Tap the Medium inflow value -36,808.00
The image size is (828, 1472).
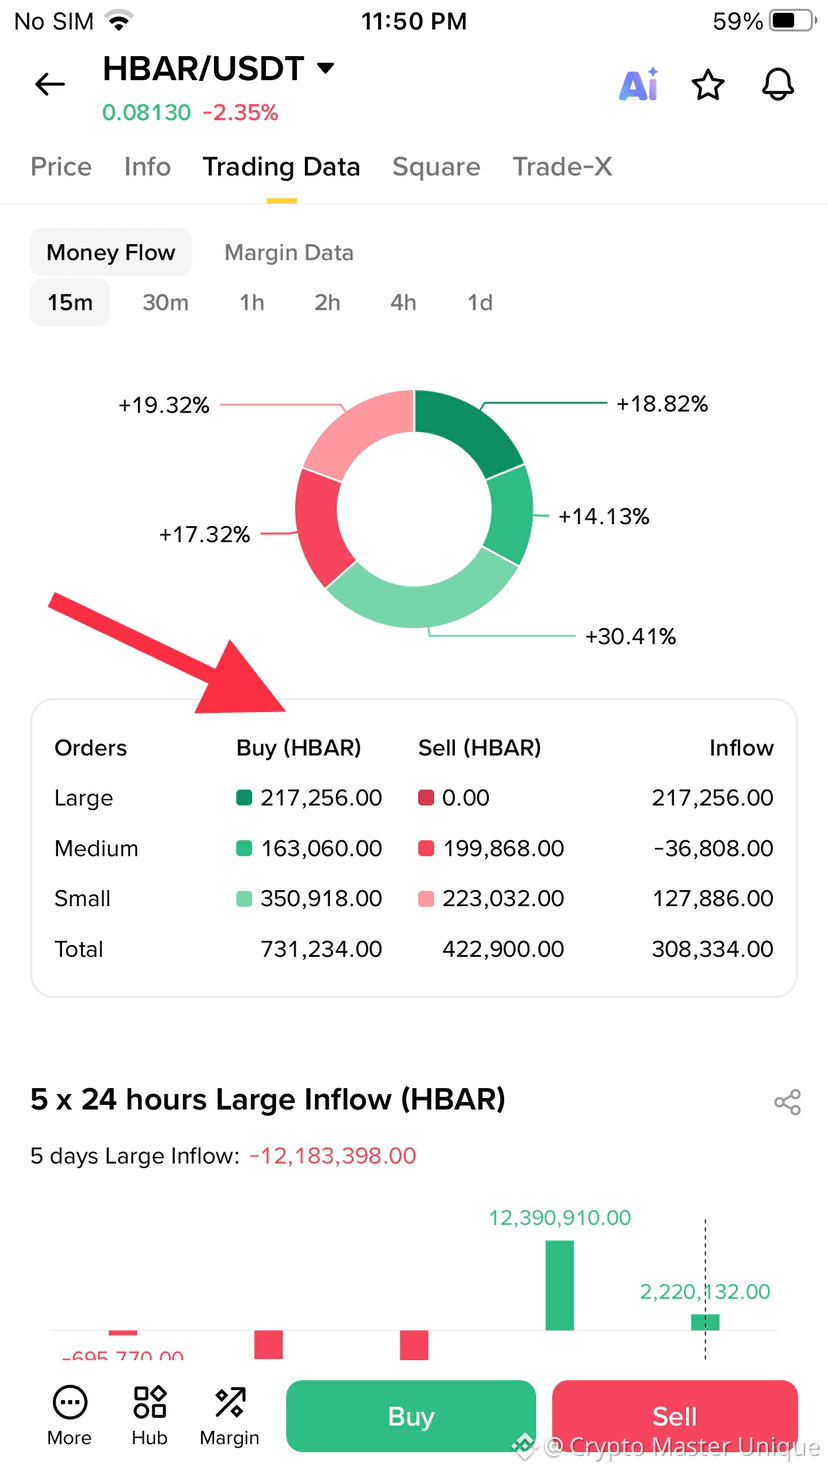pyautogui.click(x=713, y=849)
